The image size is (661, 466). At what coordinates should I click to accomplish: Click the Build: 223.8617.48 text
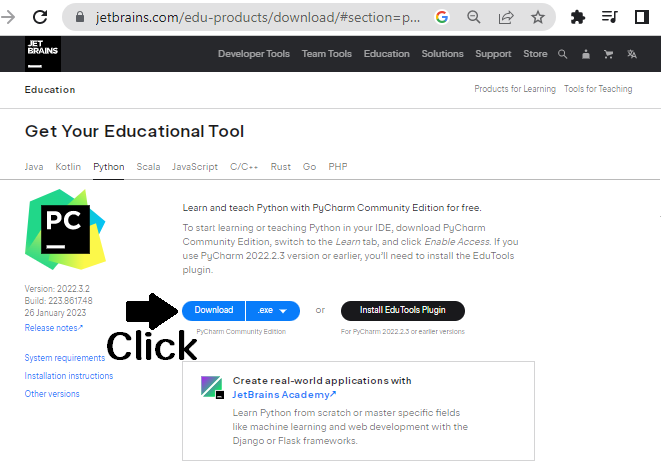point(58,301)
